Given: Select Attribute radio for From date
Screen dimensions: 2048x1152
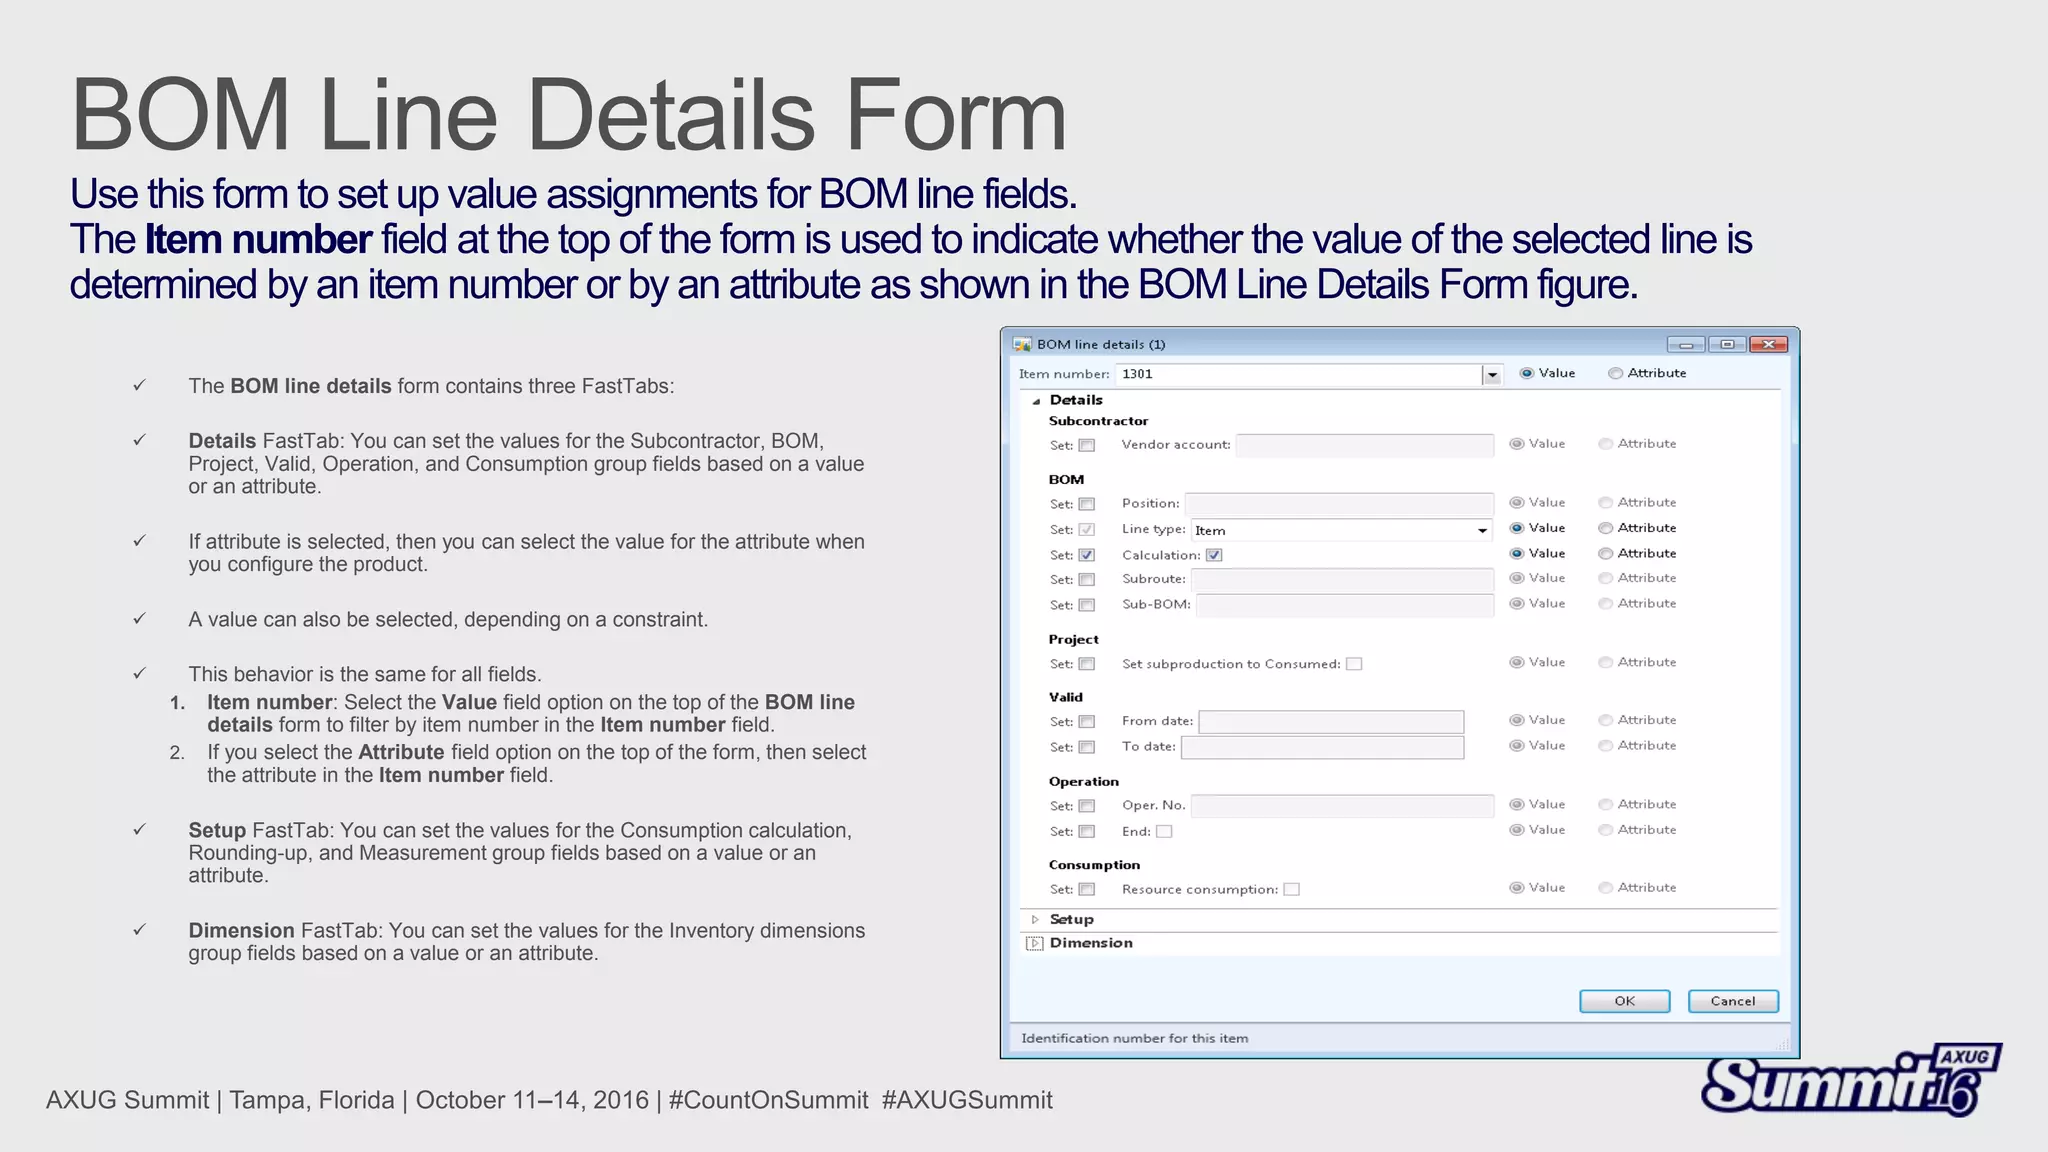Looking at the screenshot, I should [x=1605, y=720].
